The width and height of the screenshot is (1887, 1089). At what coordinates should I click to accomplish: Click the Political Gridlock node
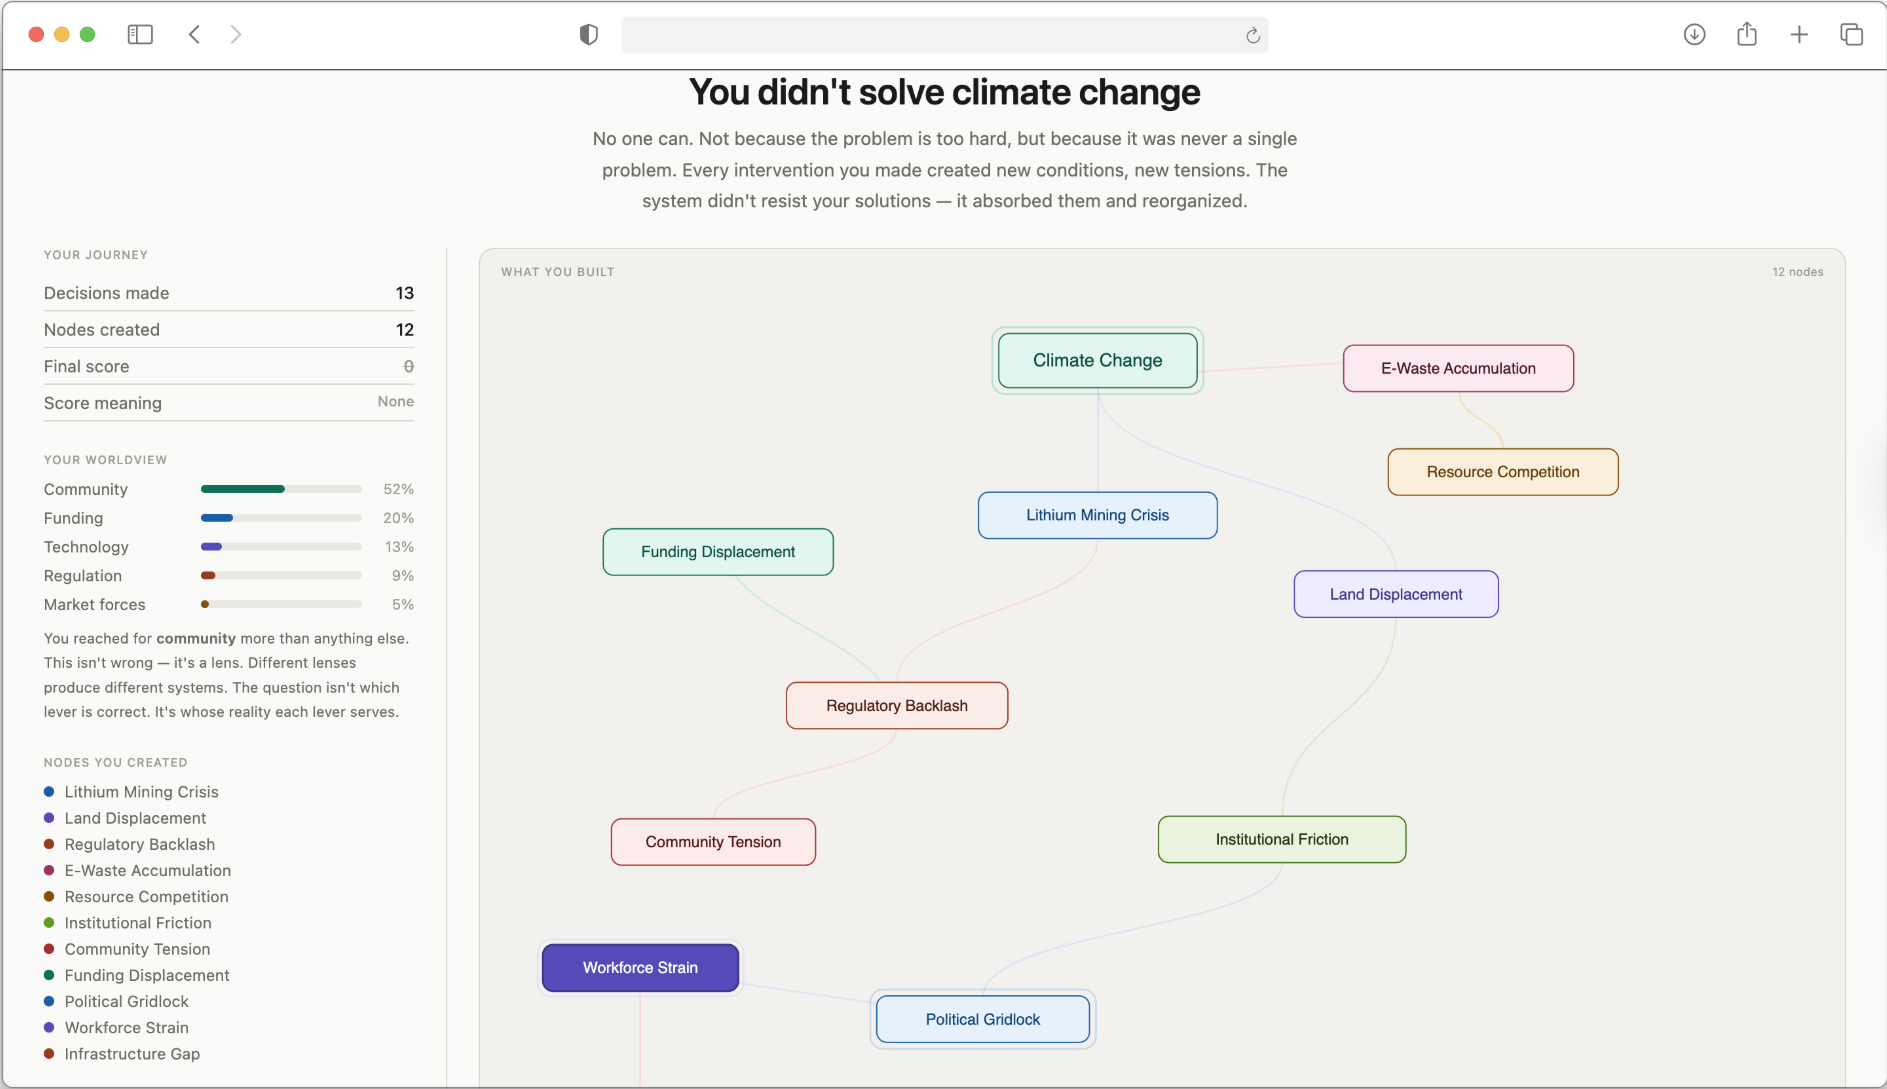pos(983,1019)
